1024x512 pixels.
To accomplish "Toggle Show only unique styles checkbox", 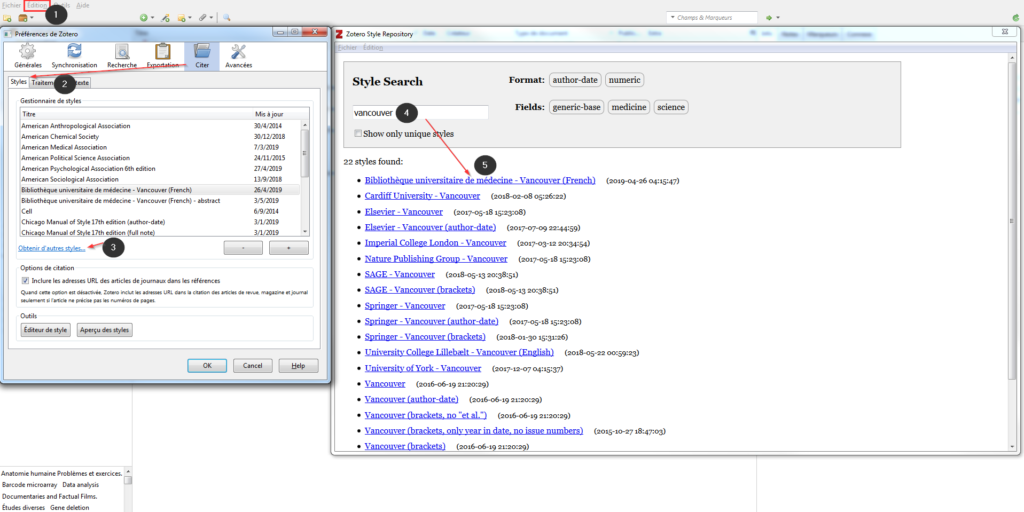I will click(358, 133).
